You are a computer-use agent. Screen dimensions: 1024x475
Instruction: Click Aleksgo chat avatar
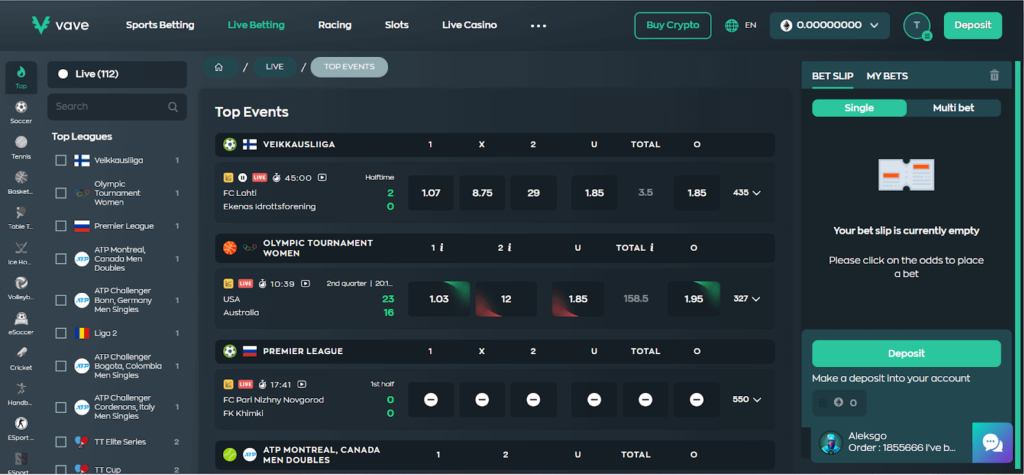tap(830, 442)
